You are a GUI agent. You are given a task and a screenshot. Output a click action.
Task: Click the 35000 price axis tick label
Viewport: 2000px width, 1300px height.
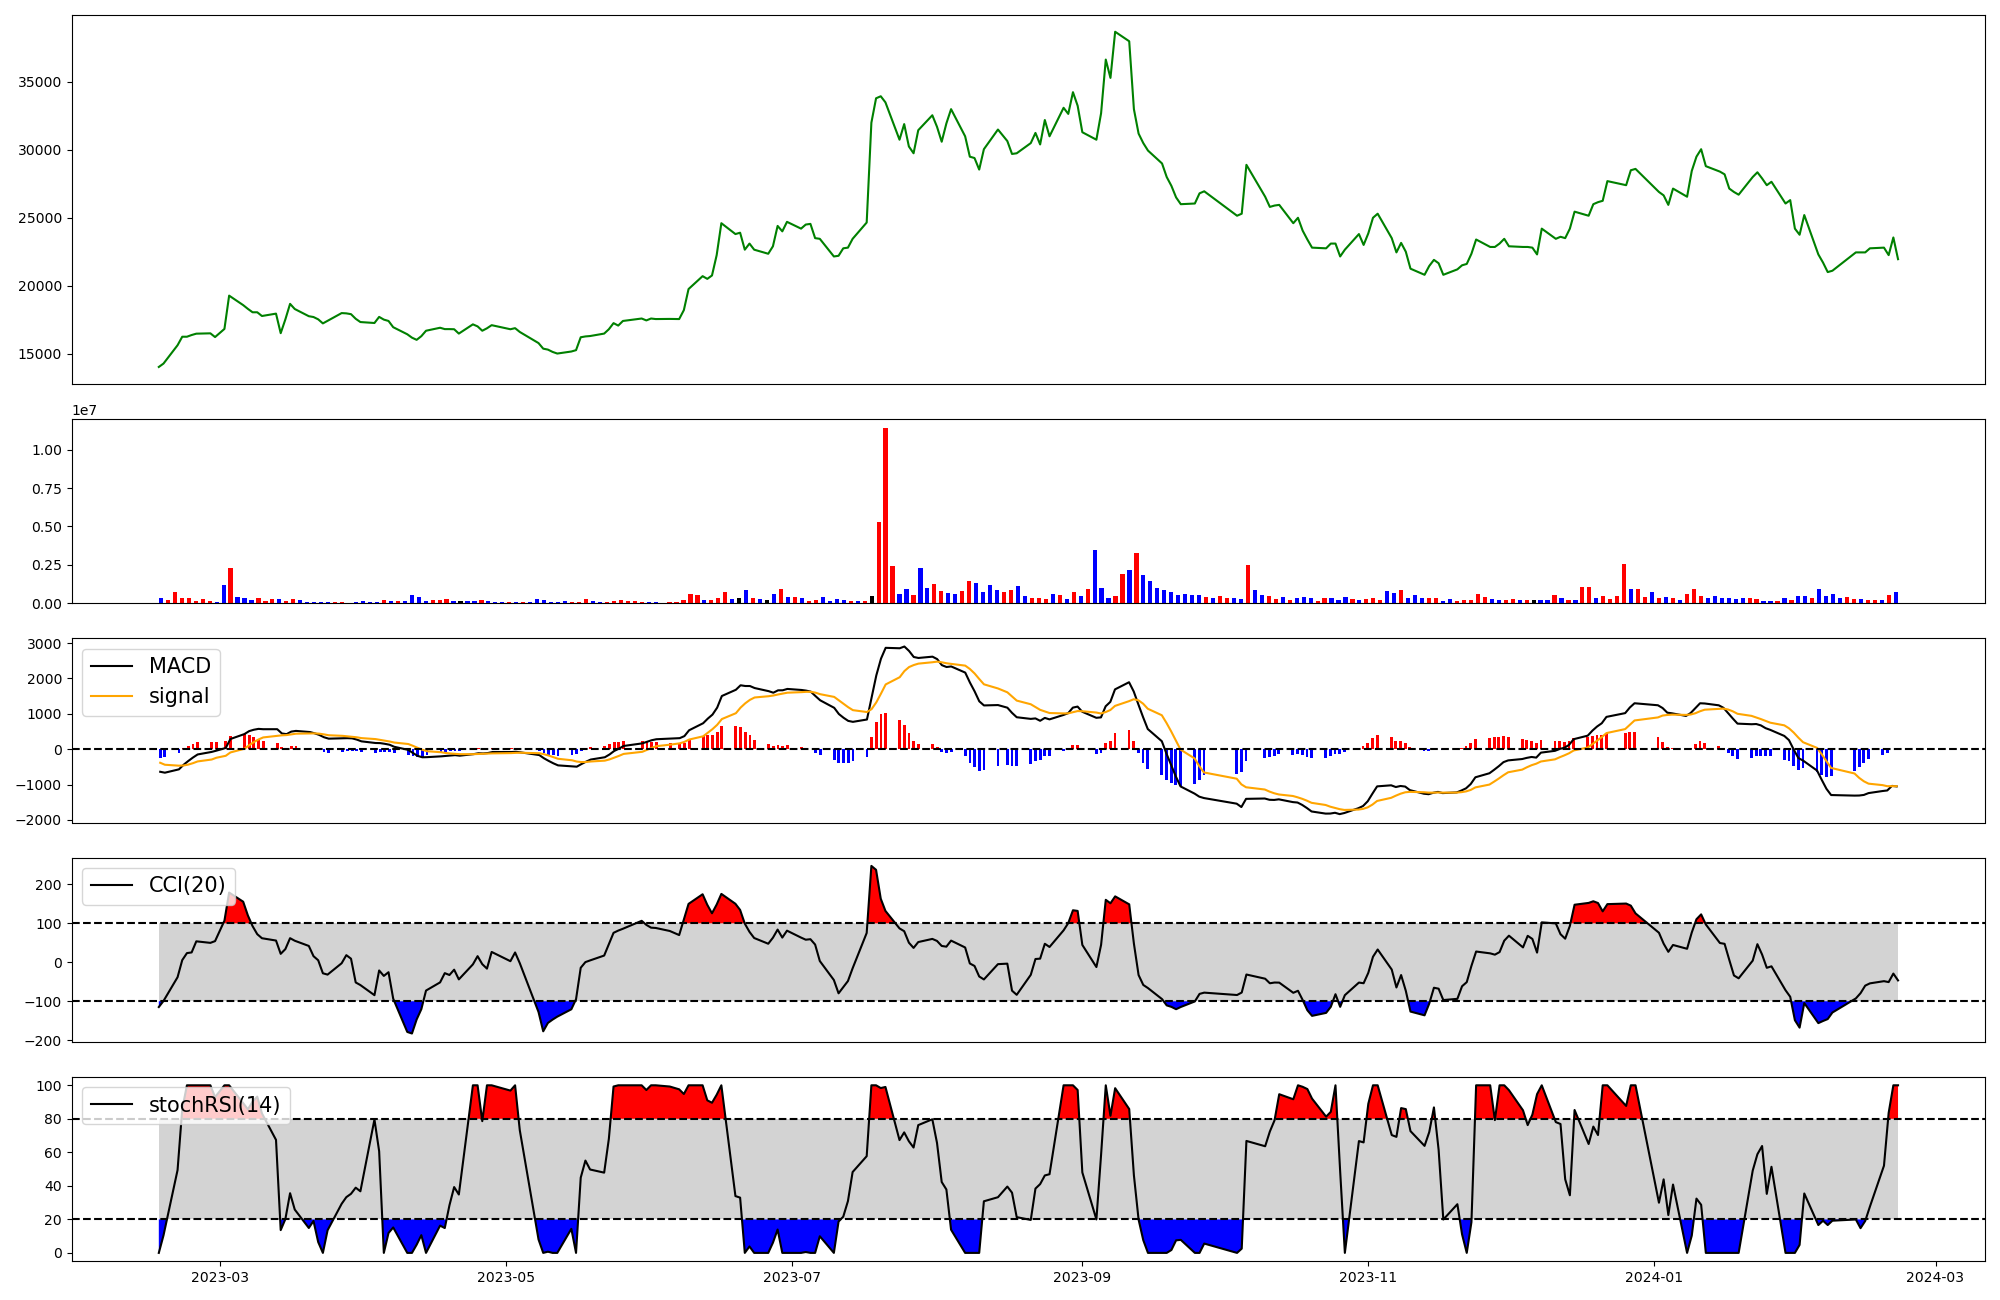point(39,82)
